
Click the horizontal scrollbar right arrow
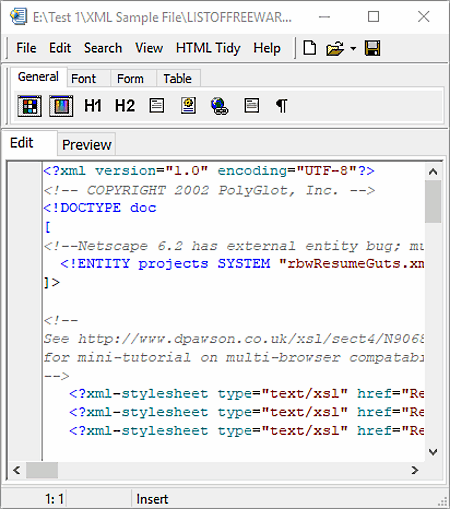point(415,470)
